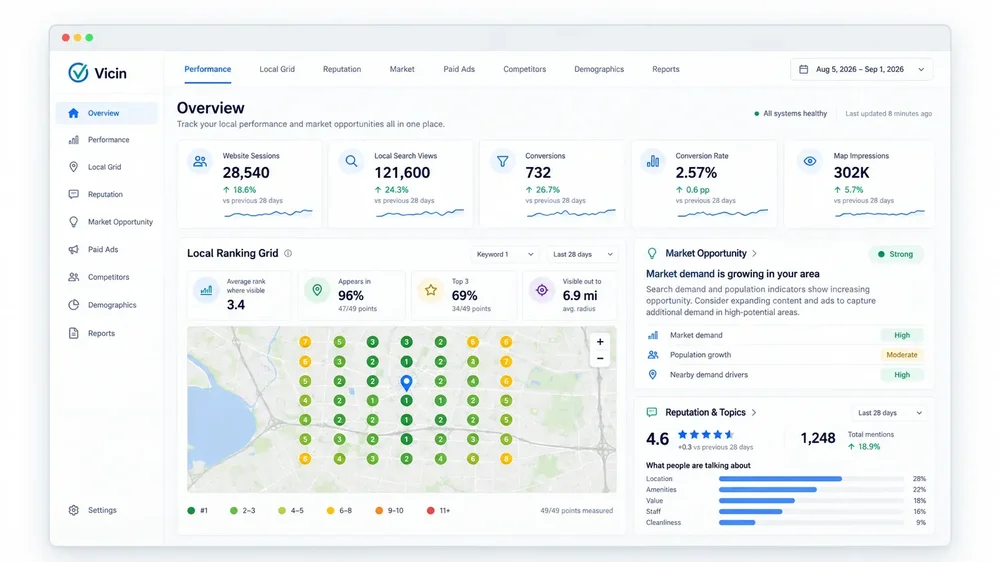1000x562 pixels.
Task: Click the Location topic progress bar
Action: [x=811, y=478]
